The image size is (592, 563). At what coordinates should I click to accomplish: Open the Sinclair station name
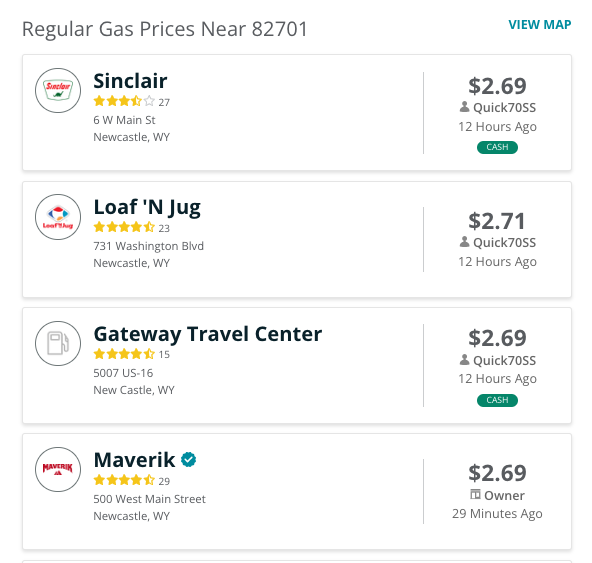(130, 81)
